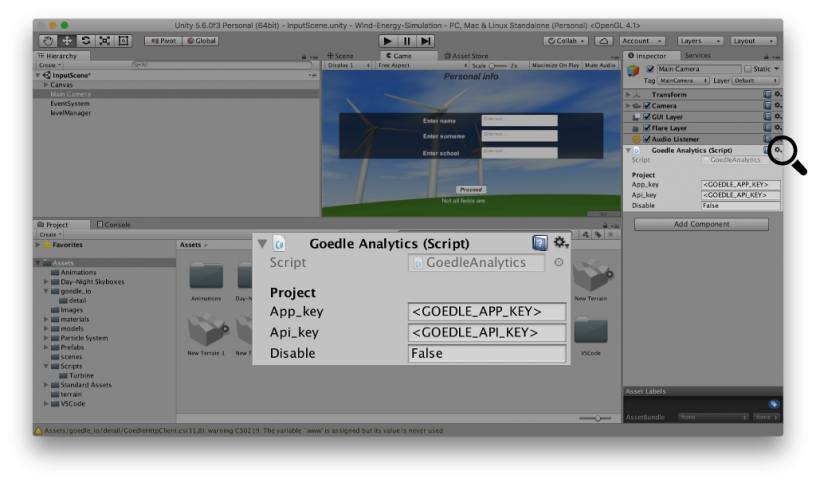The width and height of the screenshot is (816, 483).
Task: Open the VSCode folder thumbnail
Action: (x=591, y=330)
